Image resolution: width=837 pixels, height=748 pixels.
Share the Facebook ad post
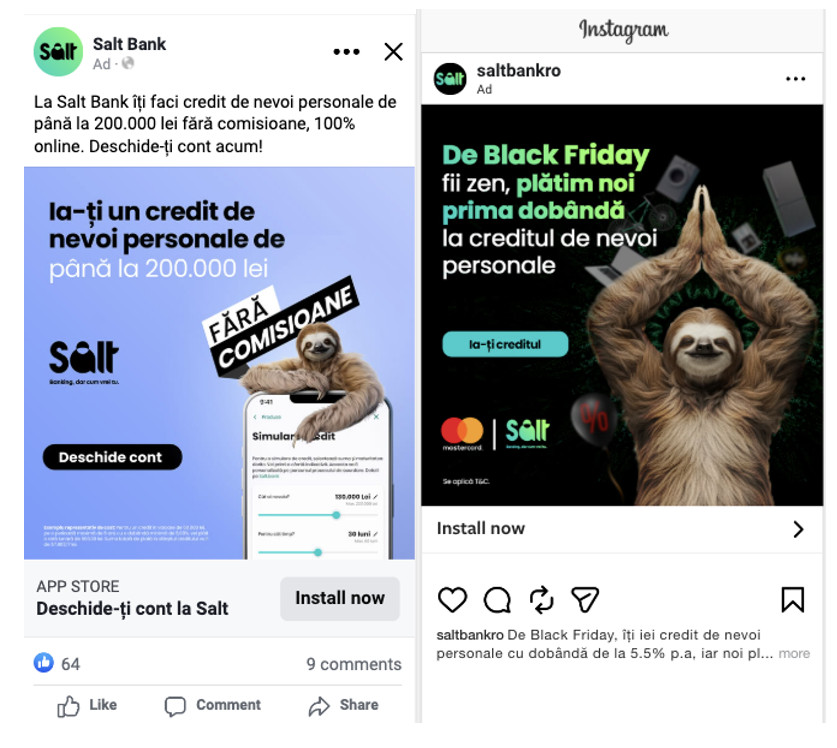pyautogui.click(x=343, y=705)
